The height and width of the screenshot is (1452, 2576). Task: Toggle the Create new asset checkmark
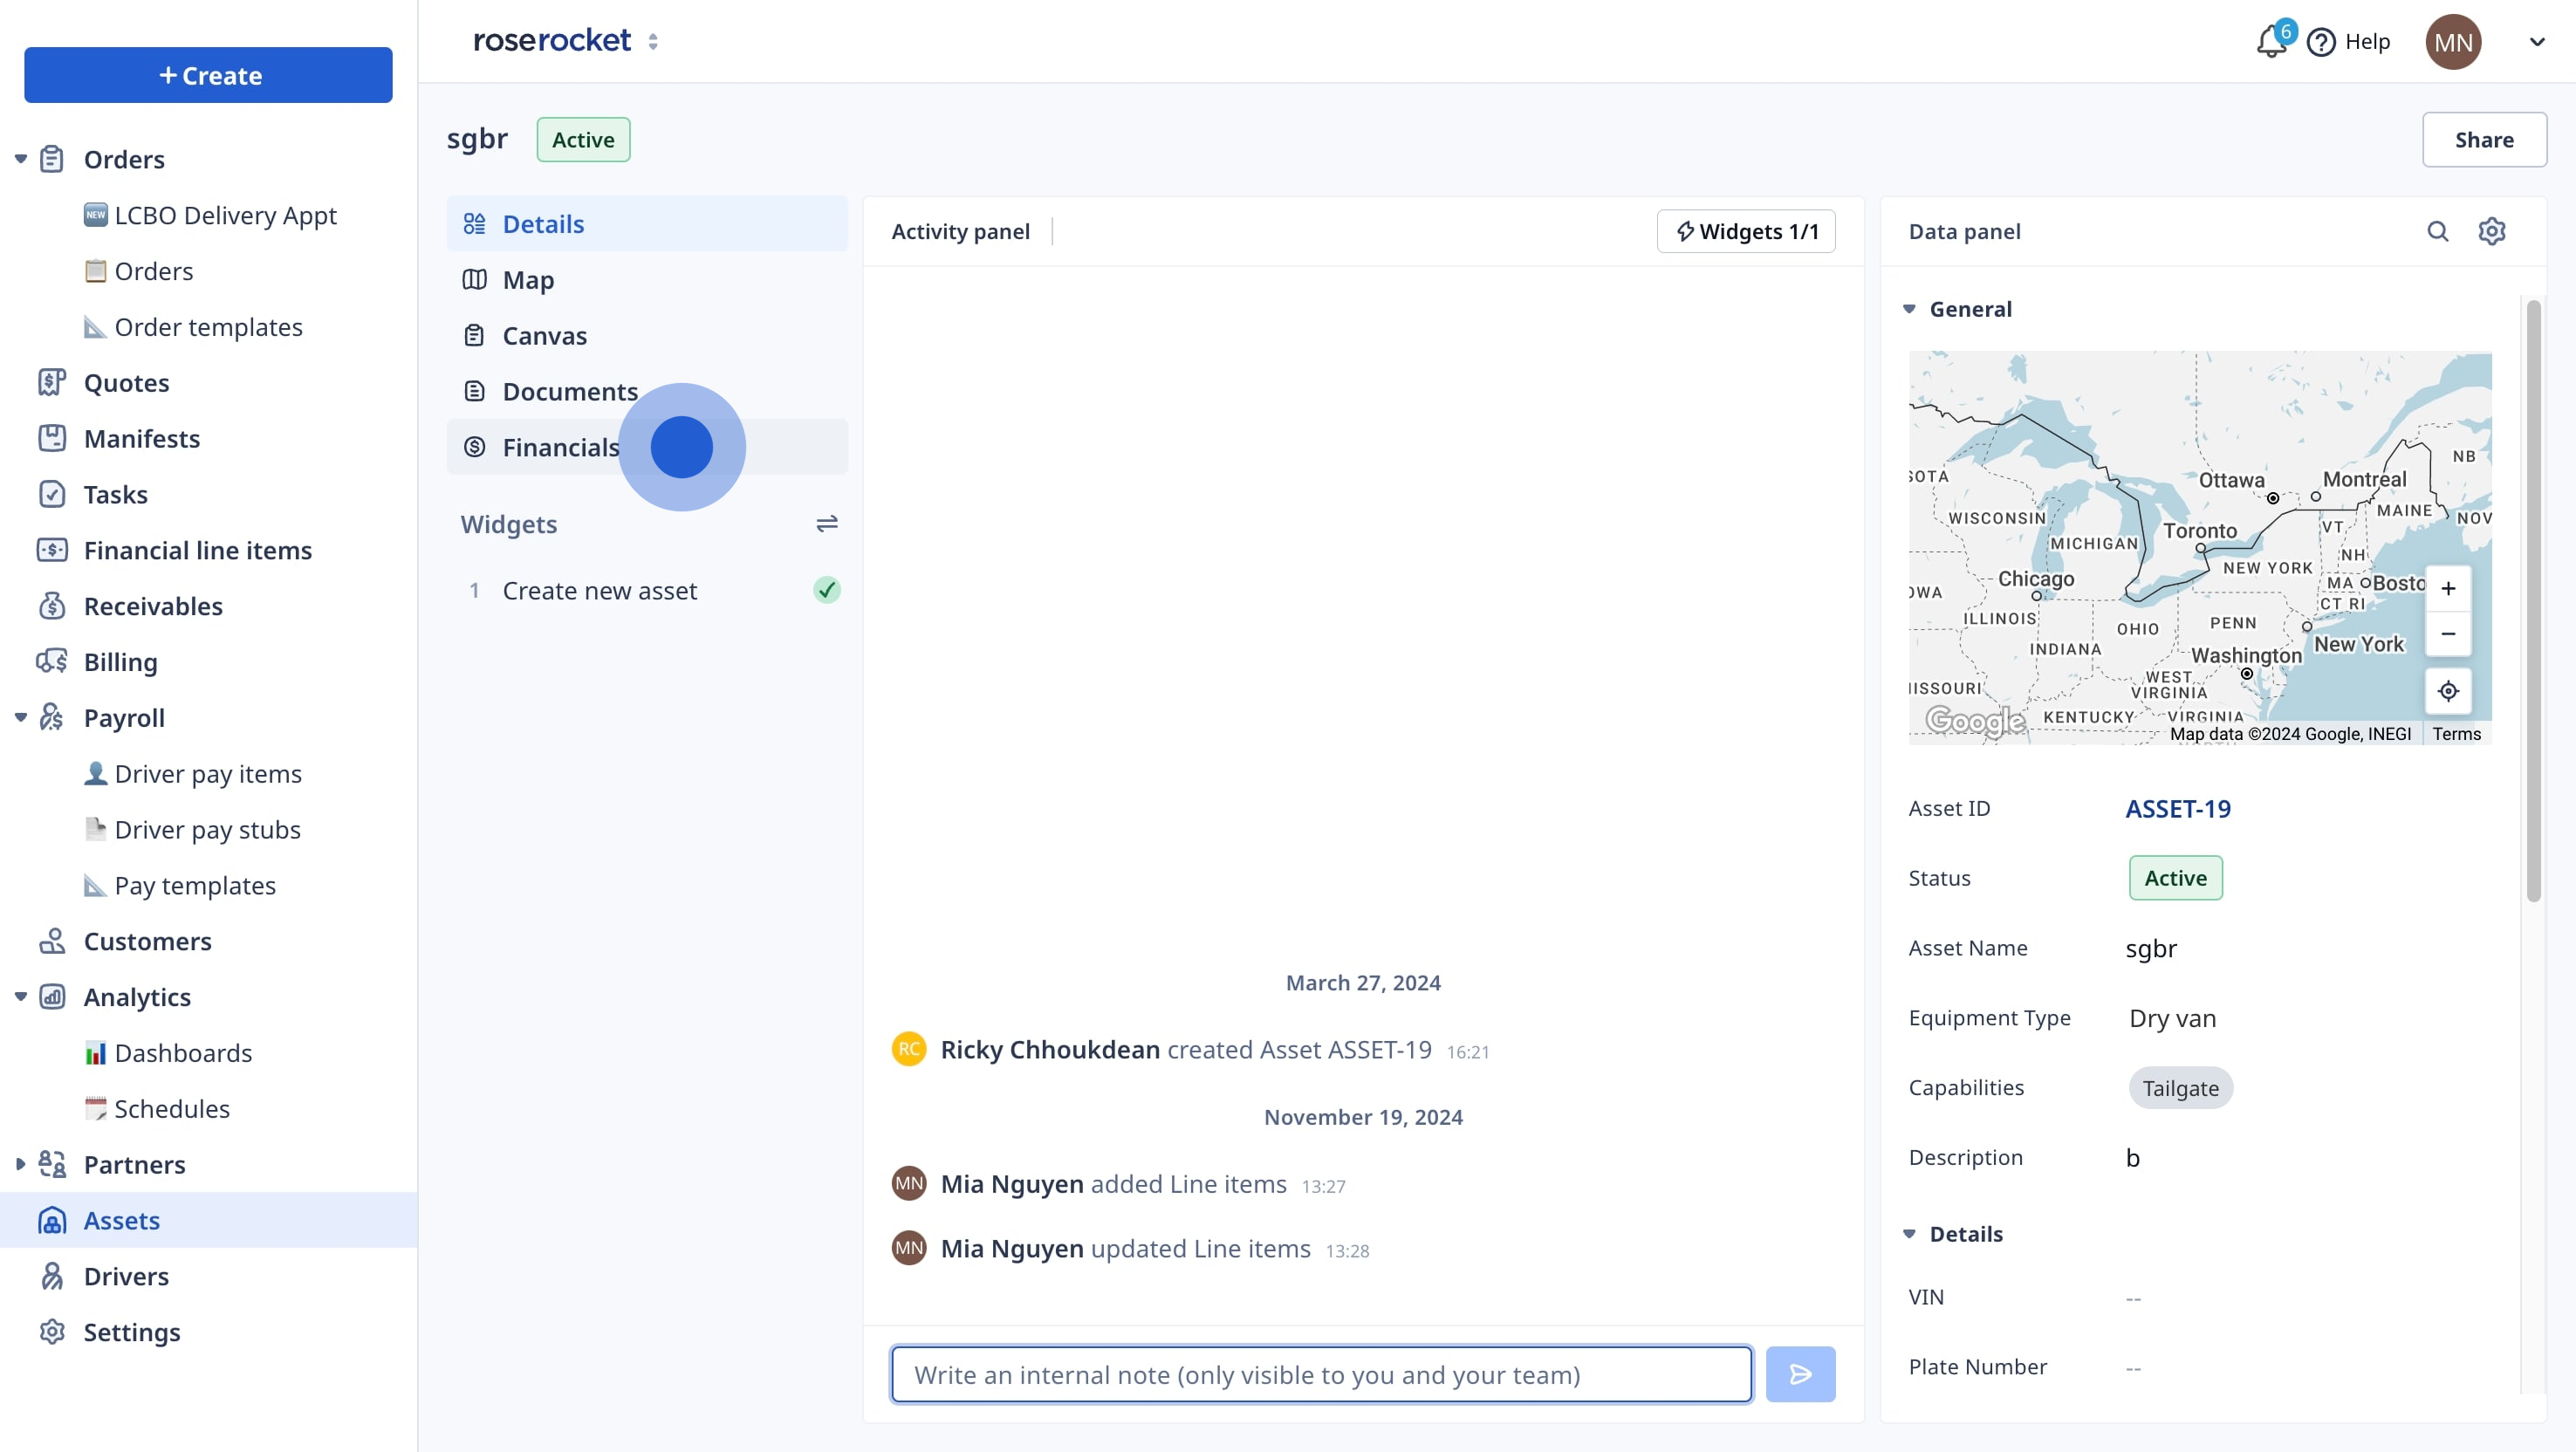826,590
